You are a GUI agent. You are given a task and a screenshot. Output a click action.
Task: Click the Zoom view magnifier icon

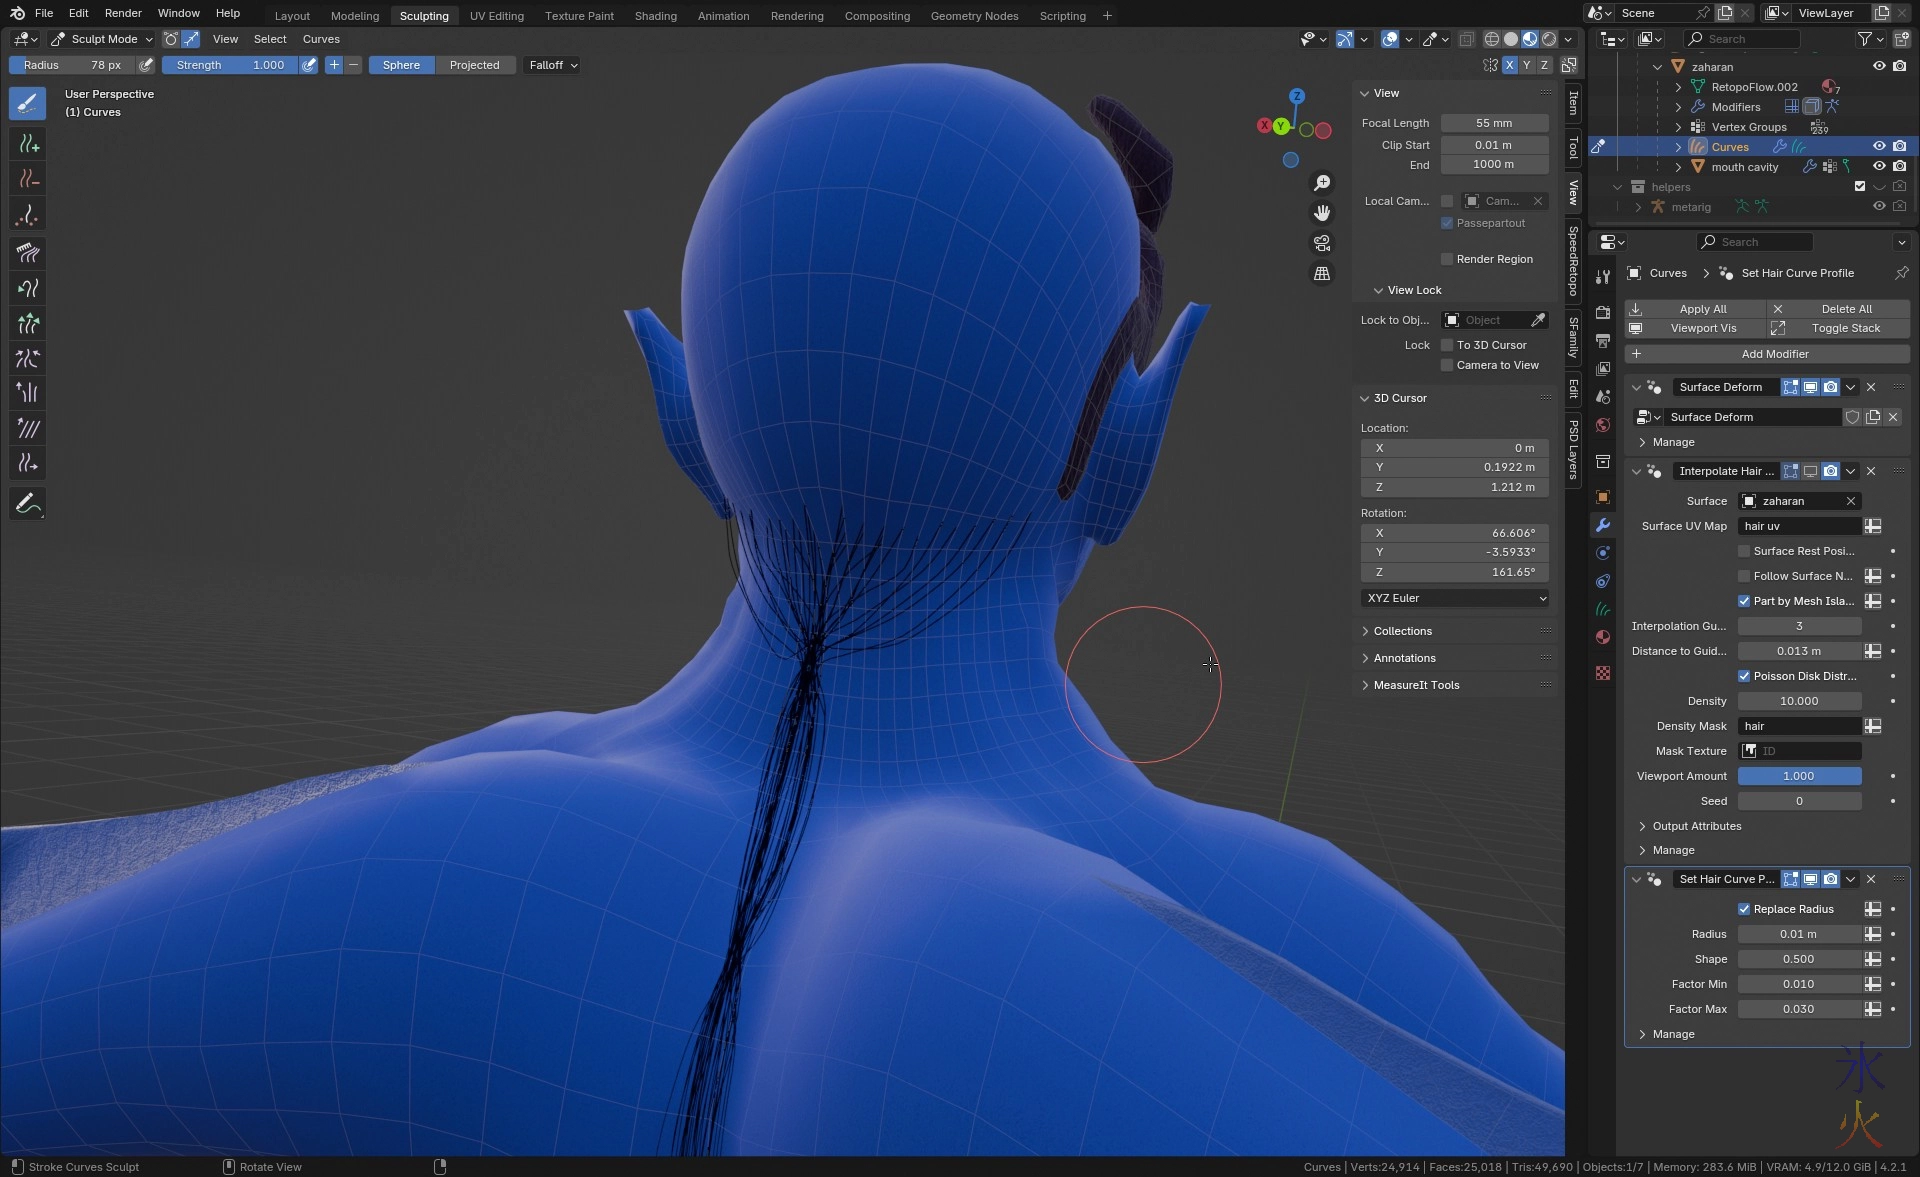coord(1322,183)
